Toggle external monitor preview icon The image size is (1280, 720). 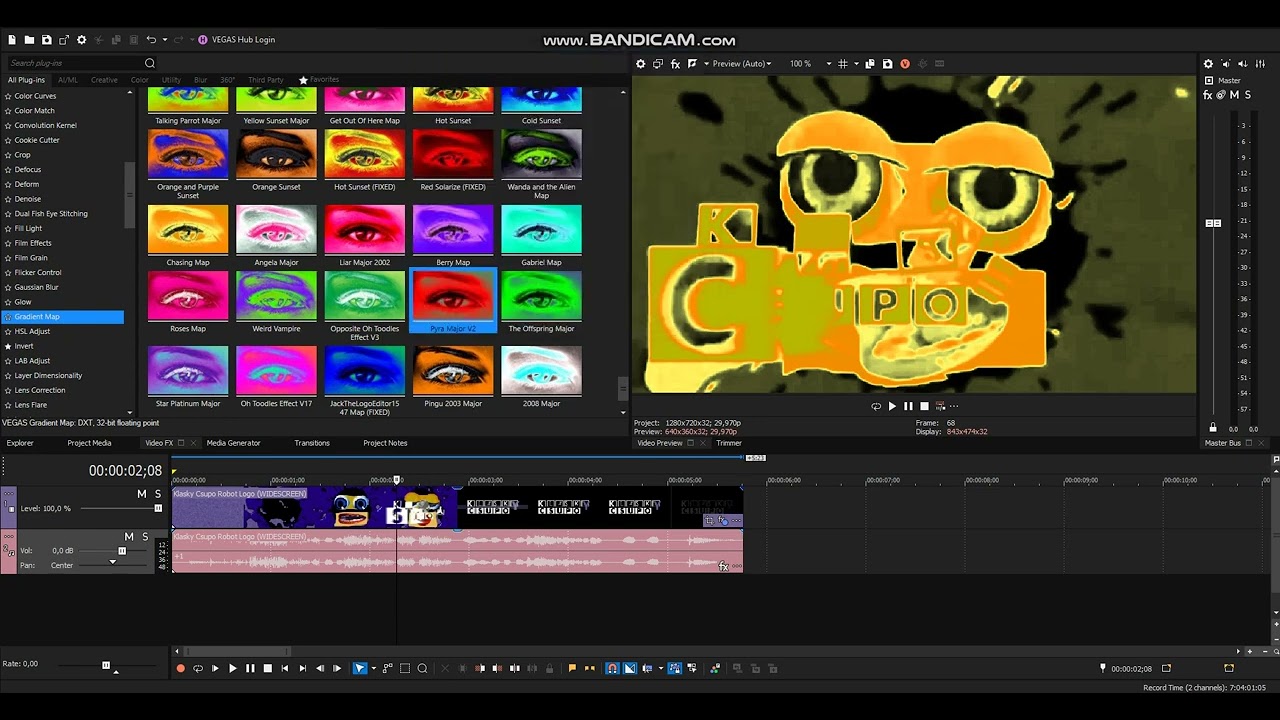coord(658,64)
